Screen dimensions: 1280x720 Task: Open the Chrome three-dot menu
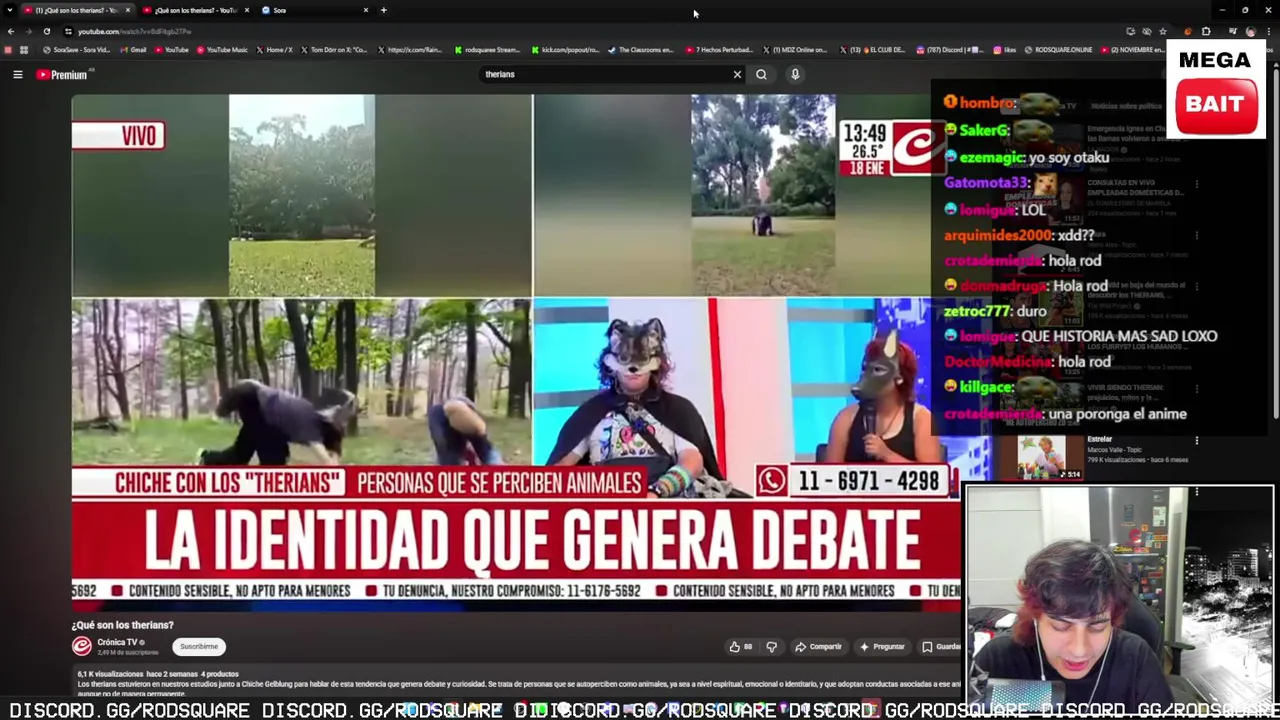pyautogui.click(x=1268, y=31)
